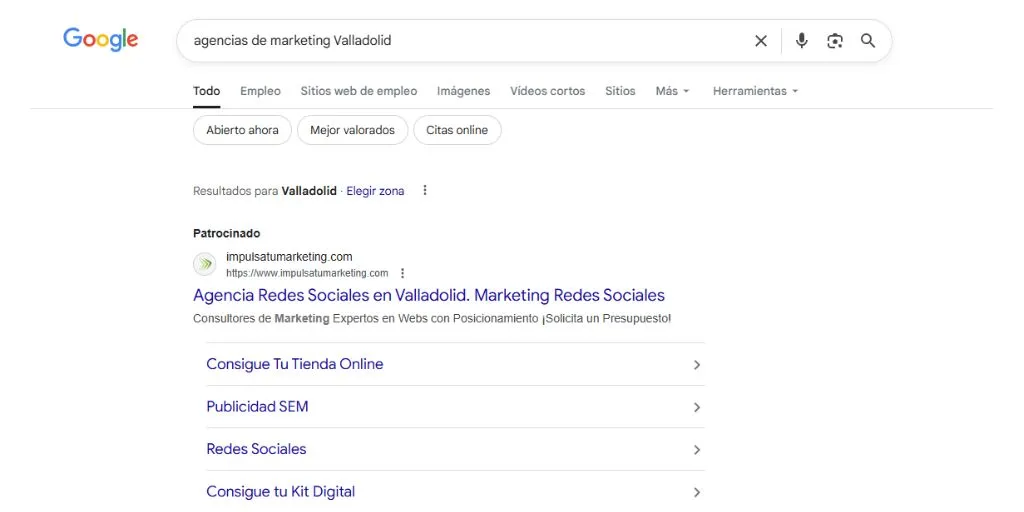Click the impulsatumarketing site favicon
The width and height of the screenshot is (1024, 512).
205,264
